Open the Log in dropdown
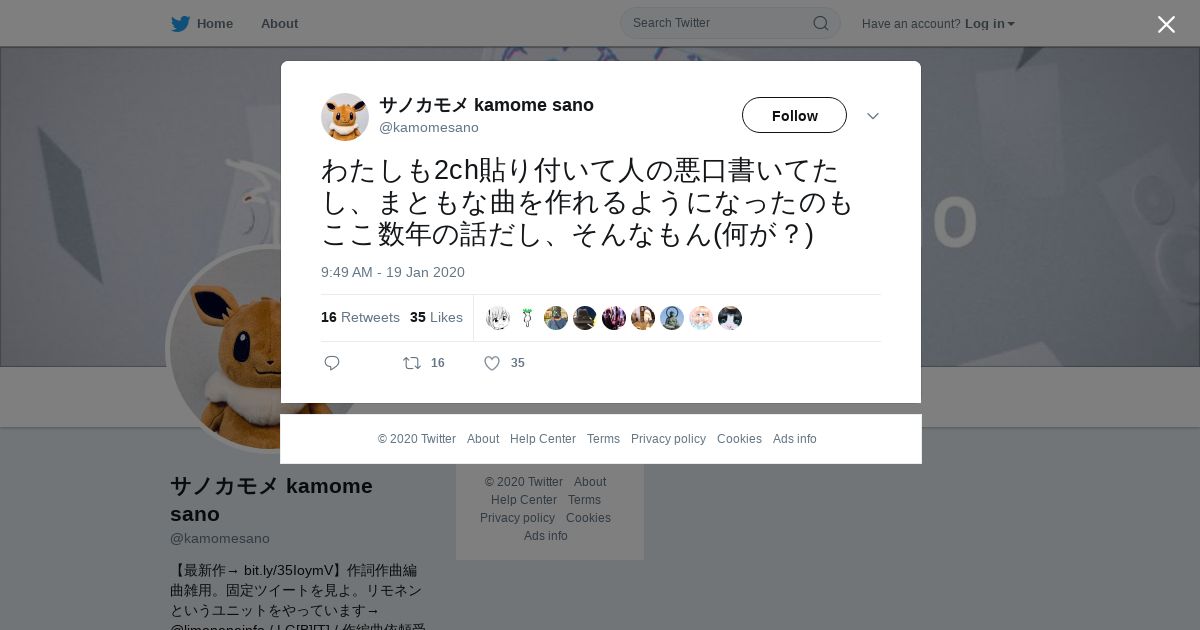1200x630 pixels. coord(989,24)
